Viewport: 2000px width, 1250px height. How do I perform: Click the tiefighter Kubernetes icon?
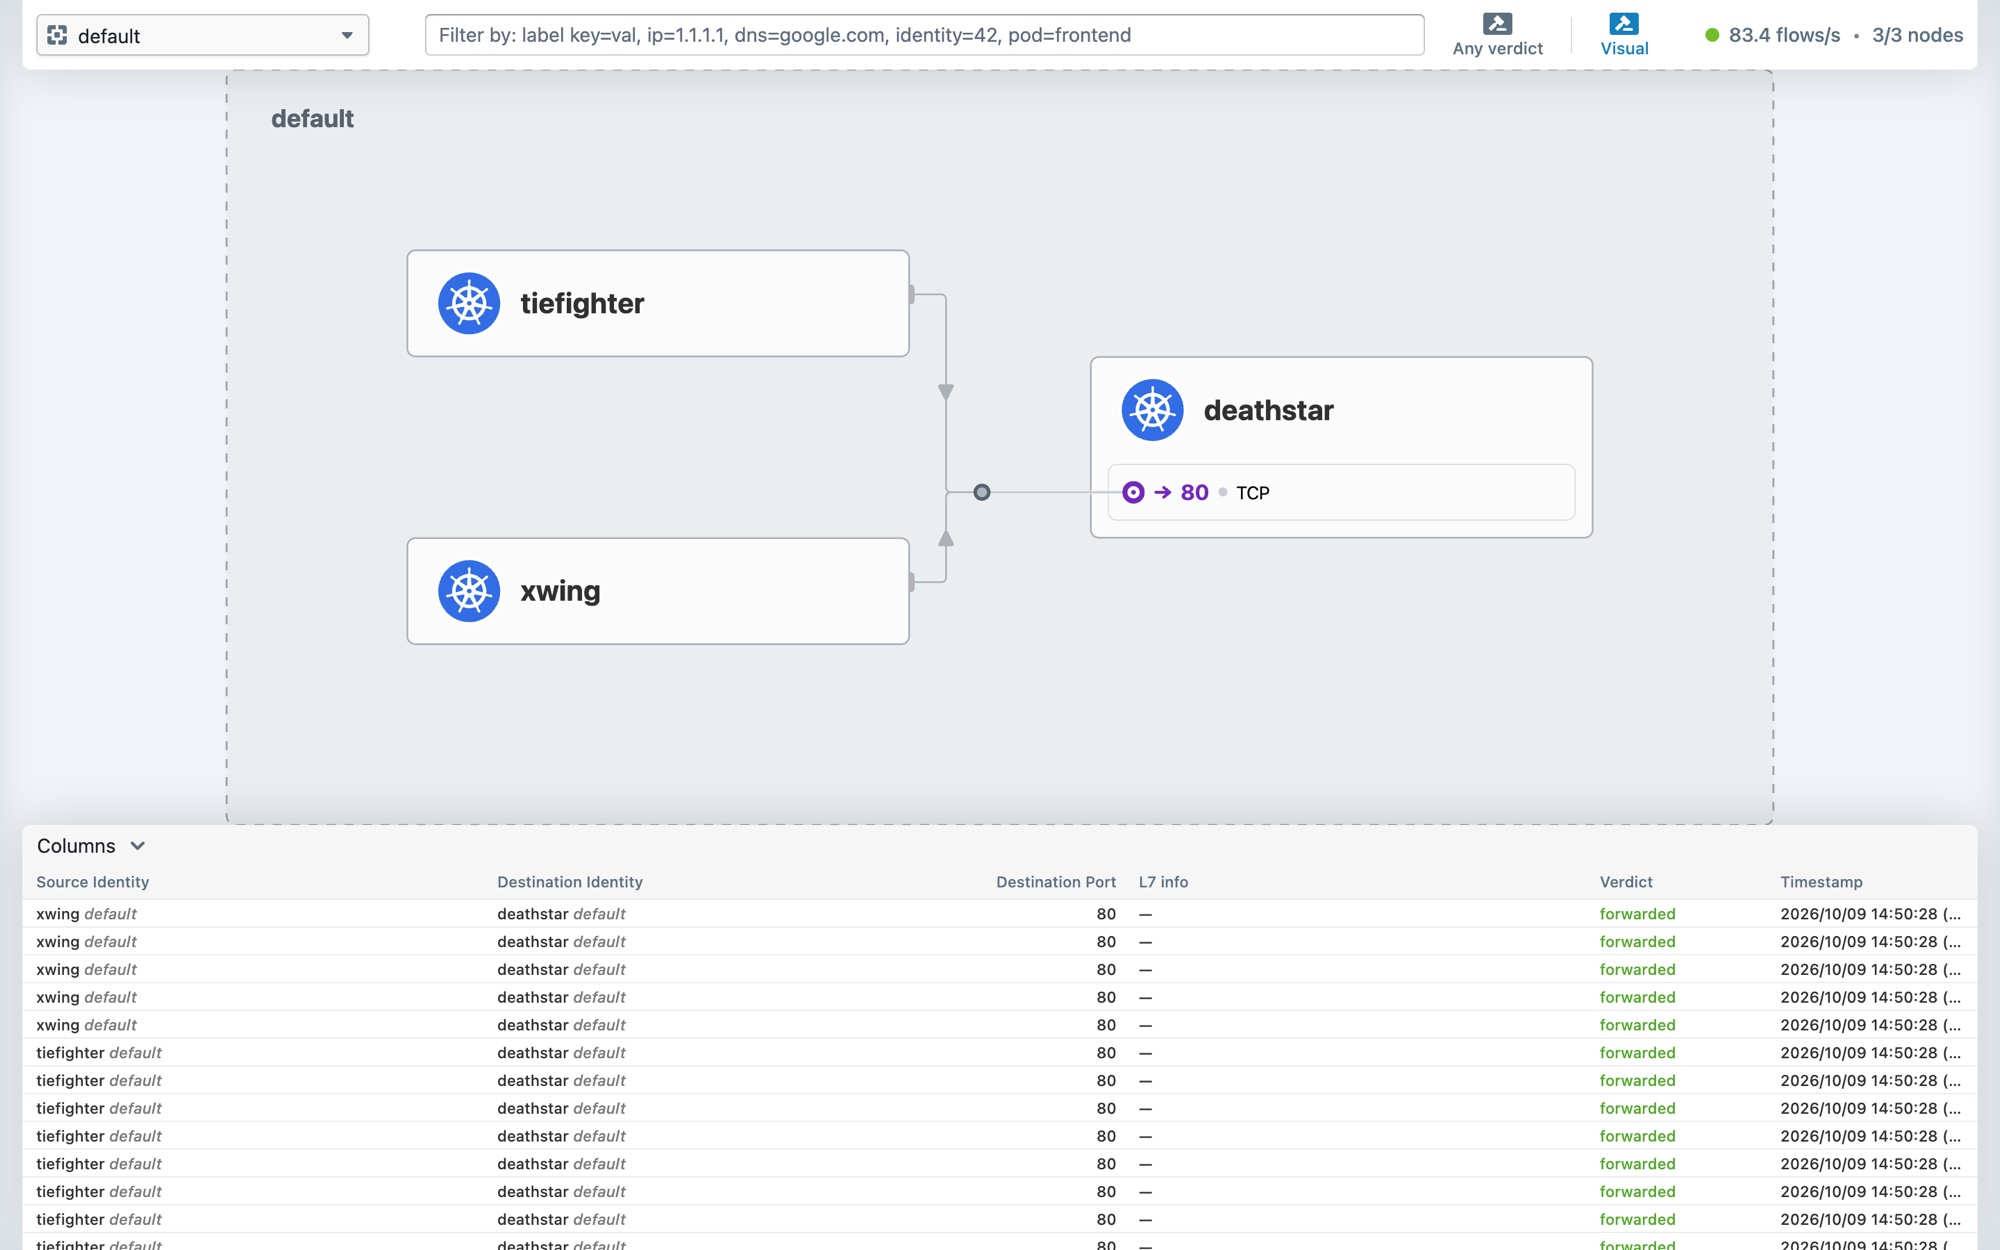pyautogui.click(x=469, y=303)
